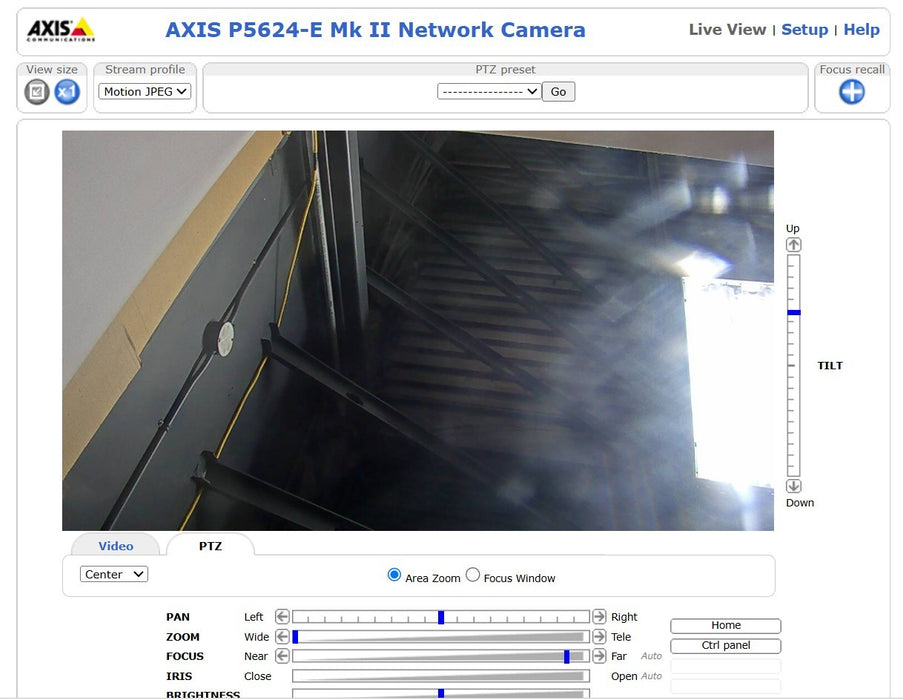Viewport: 903px width, 700px height.
Task: Focus near using the left arrow
Action: [282, 656]
